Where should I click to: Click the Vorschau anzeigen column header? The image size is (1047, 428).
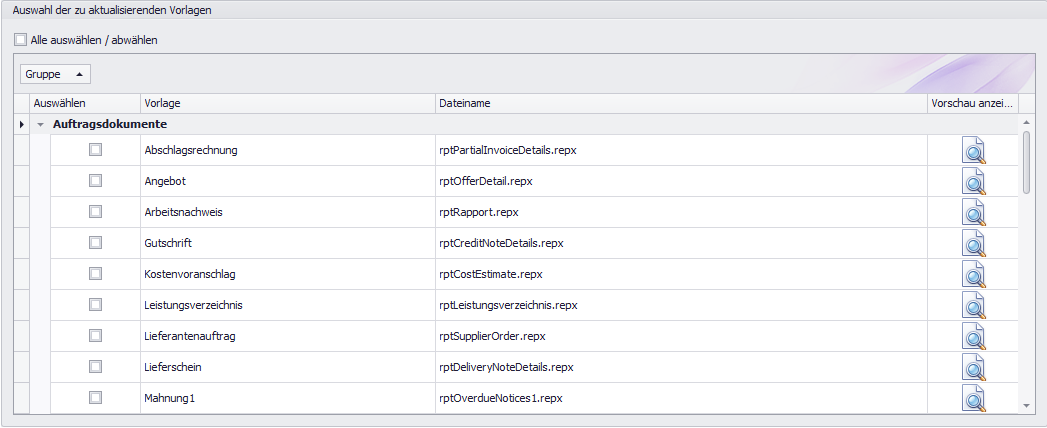pyautogui.click(x=972, y=103)
